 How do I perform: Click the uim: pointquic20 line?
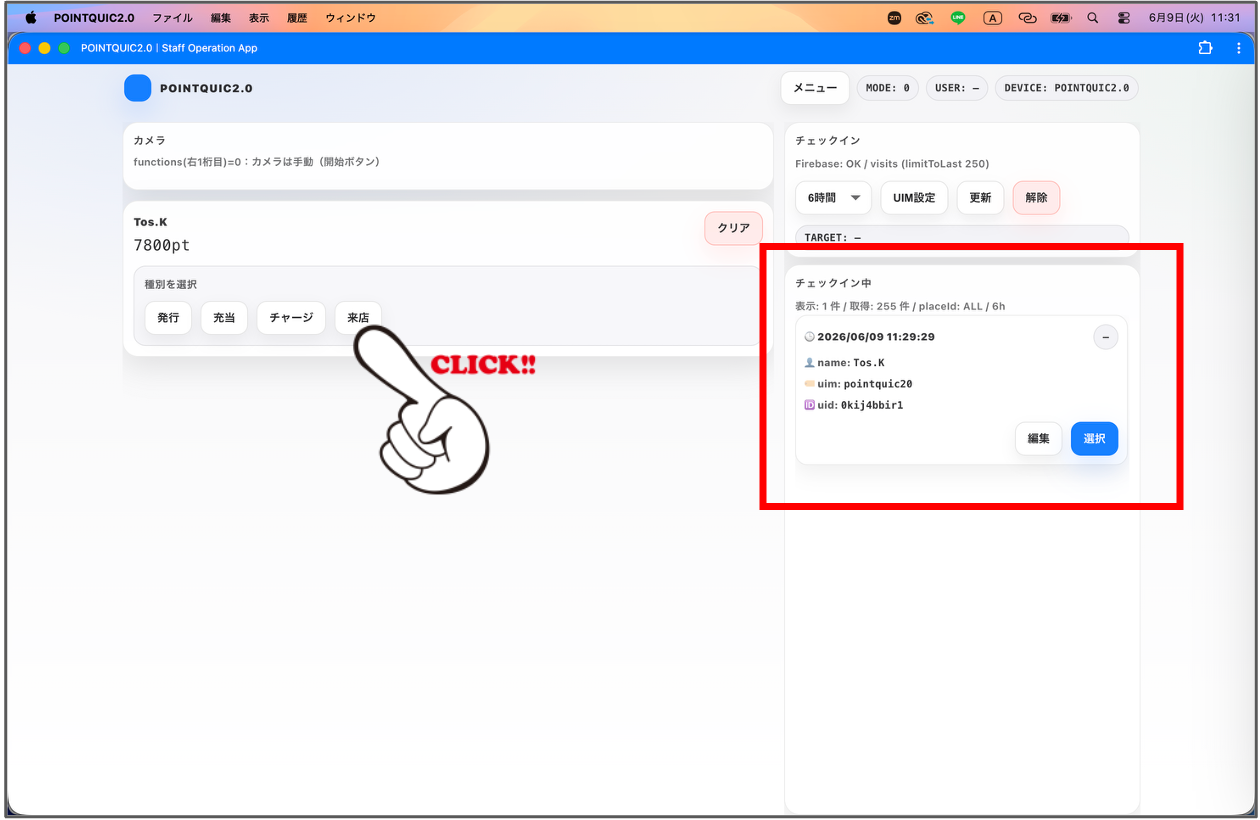coord(858,384)
